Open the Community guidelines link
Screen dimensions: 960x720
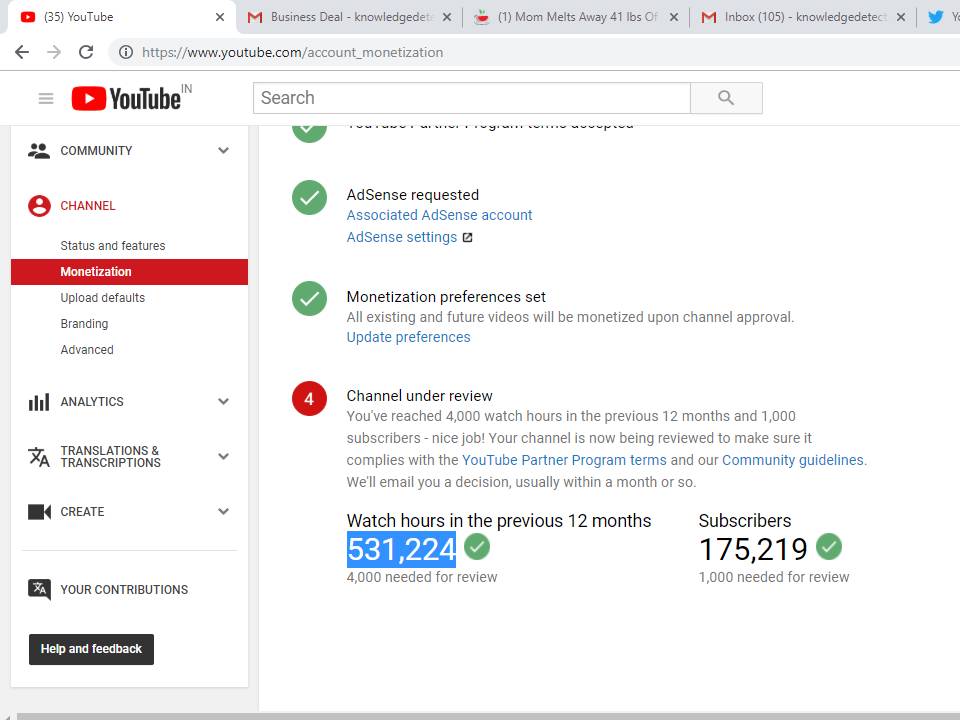[793, 460]
